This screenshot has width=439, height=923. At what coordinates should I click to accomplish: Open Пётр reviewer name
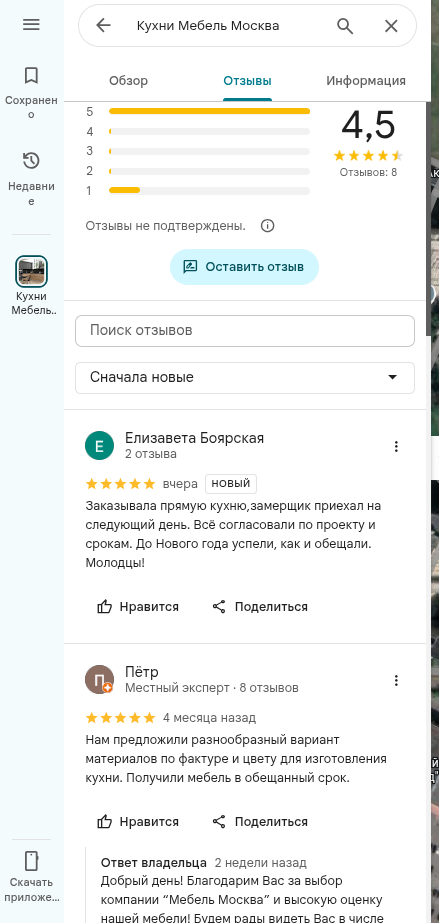(x=142, y=672)
